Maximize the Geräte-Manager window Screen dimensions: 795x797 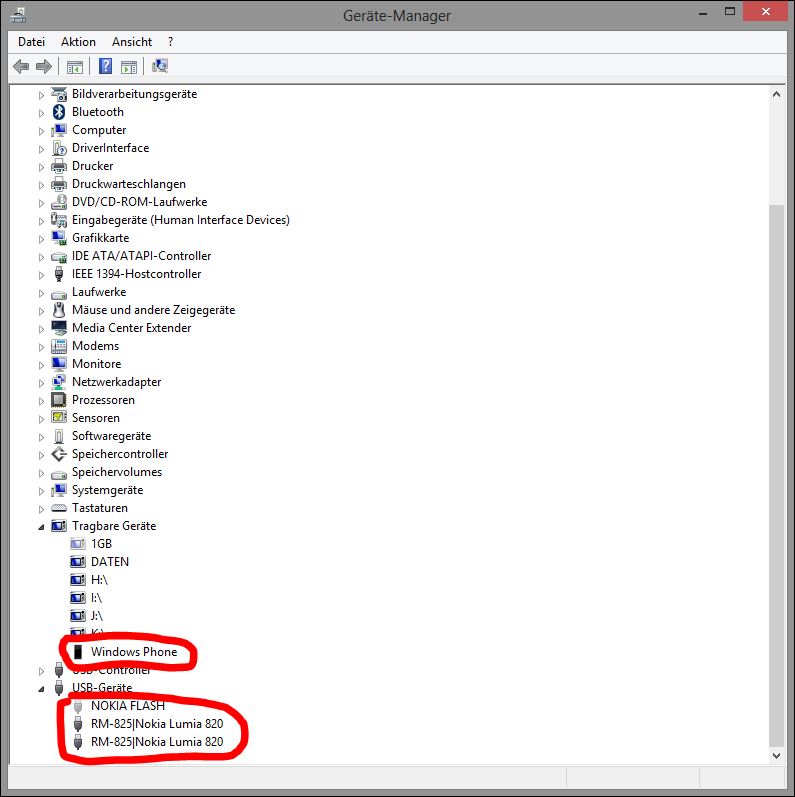click(x=730, y=12)
